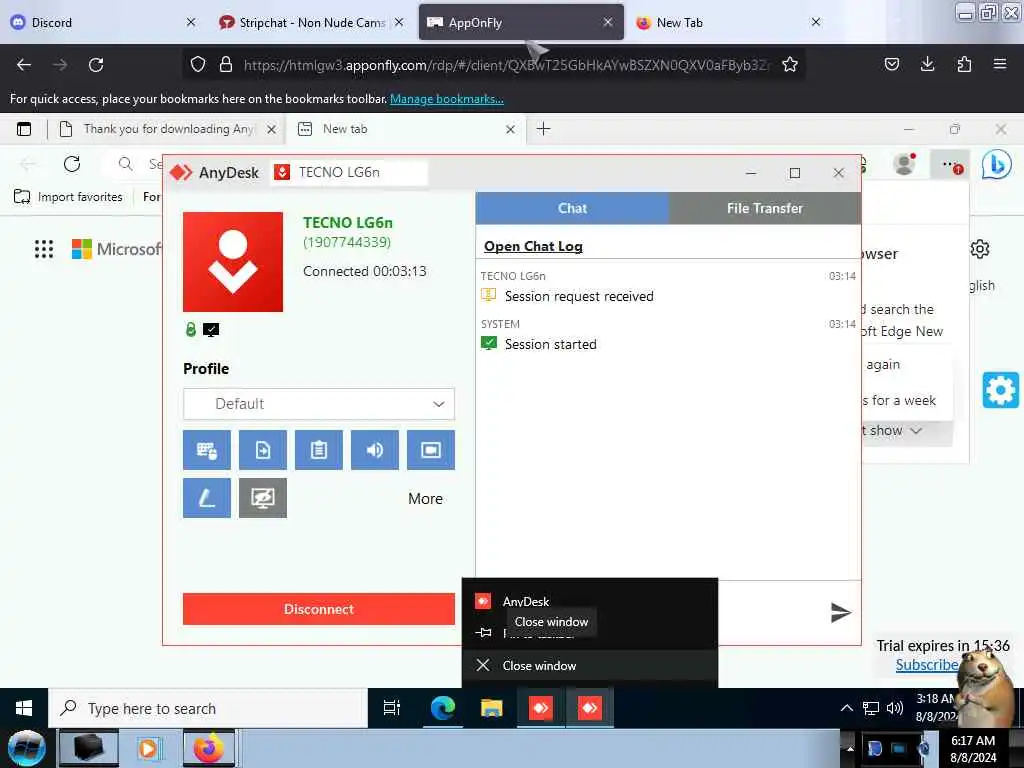The height and width of the screenshot is (768, 1024).
Task: Refresh the Edge page
Action: point(72,164)
